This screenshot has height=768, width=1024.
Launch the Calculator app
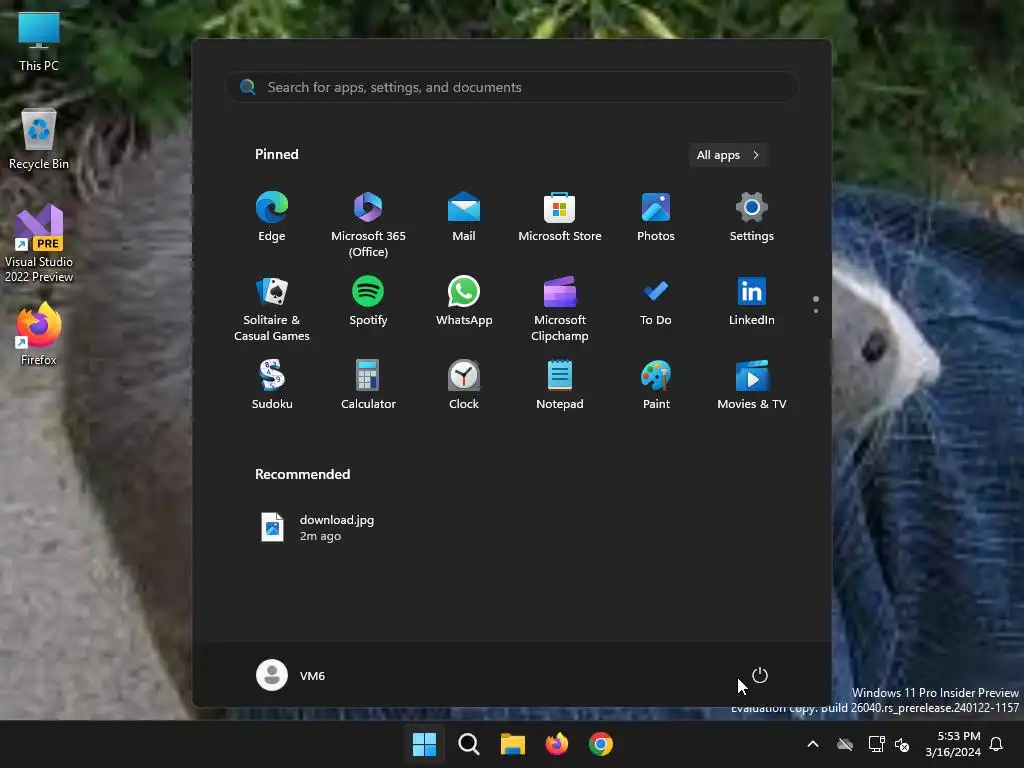pos(368,385)
